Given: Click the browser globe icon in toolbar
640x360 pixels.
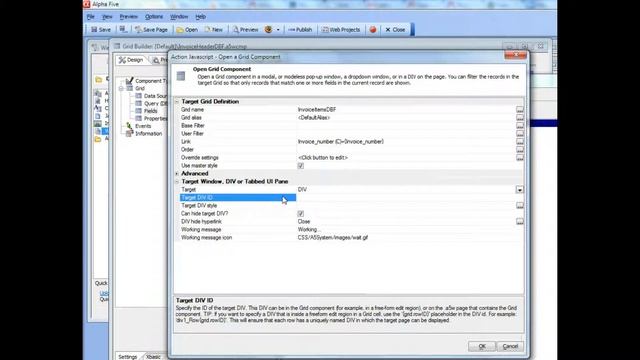Looking at the screenshot, I should pos(268,30).
